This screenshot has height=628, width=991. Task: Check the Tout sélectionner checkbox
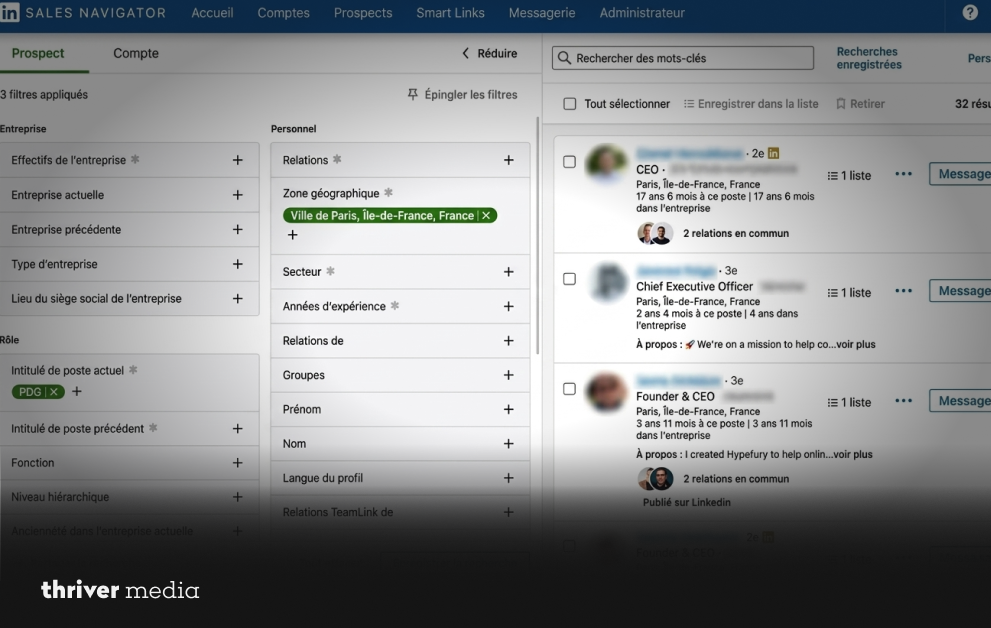point(569,103)
